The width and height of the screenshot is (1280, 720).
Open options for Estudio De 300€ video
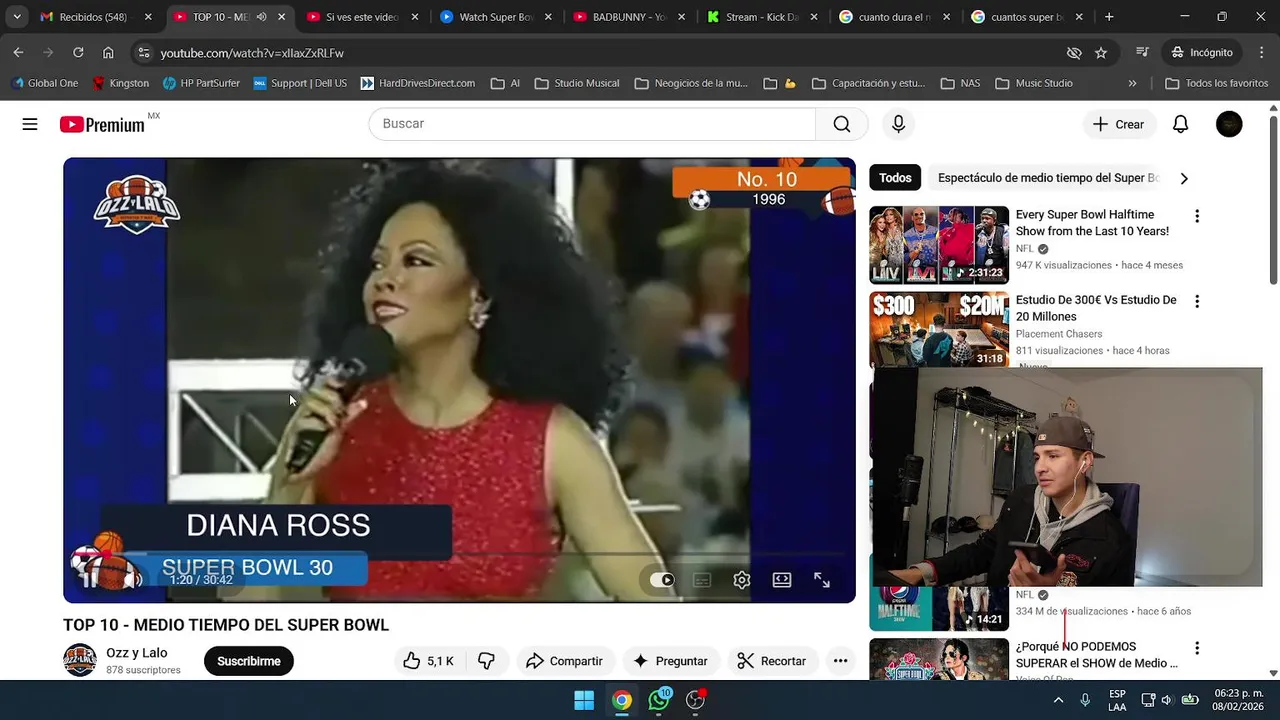(1197, 301)
